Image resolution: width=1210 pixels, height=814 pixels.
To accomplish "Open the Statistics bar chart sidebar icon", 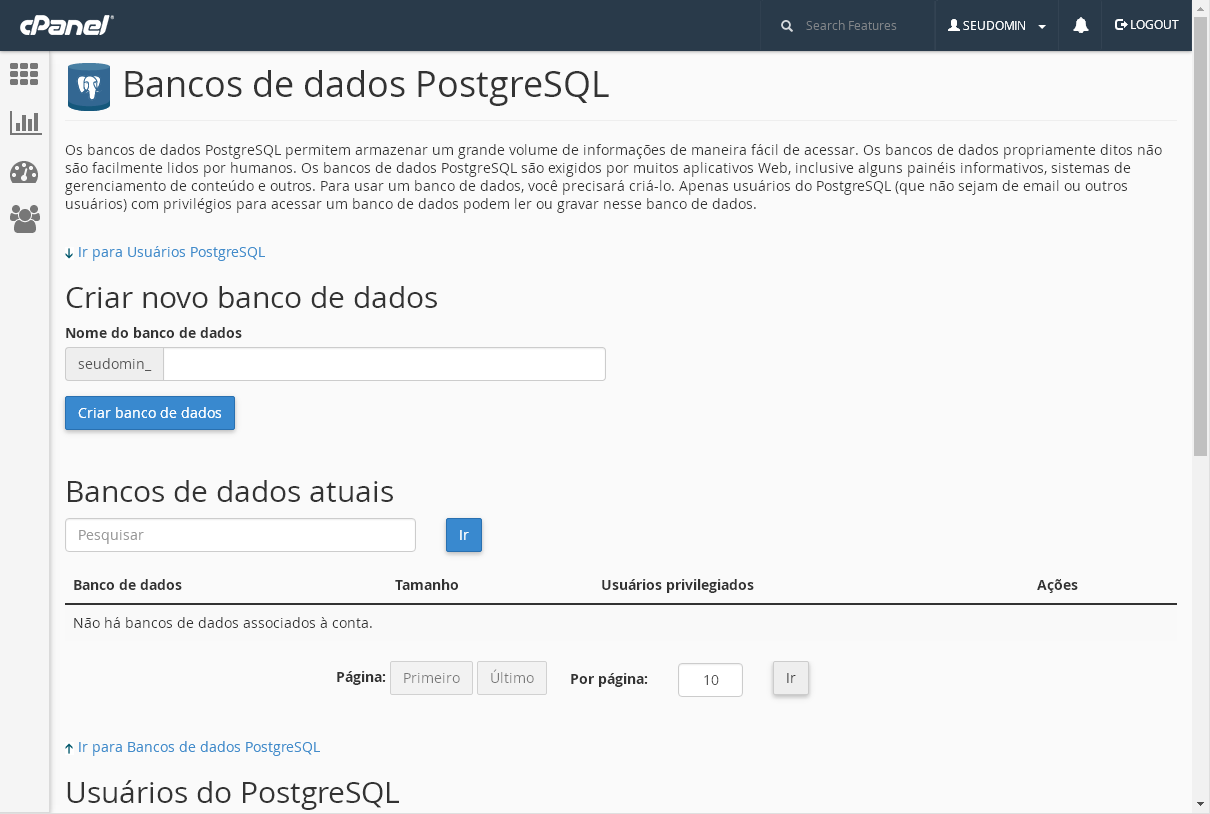I will click(x=25, y=123).
